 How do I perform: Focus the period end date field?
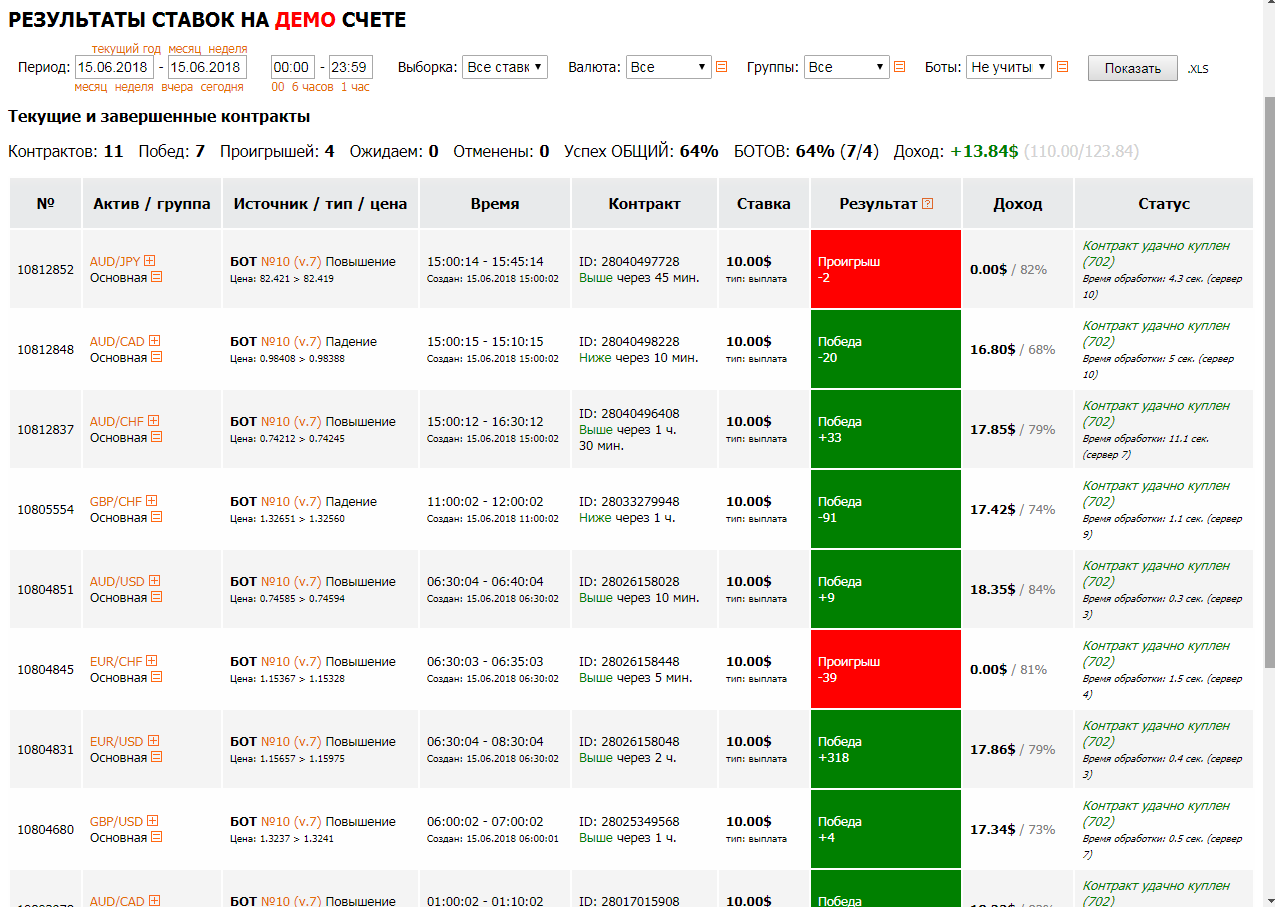208,67
